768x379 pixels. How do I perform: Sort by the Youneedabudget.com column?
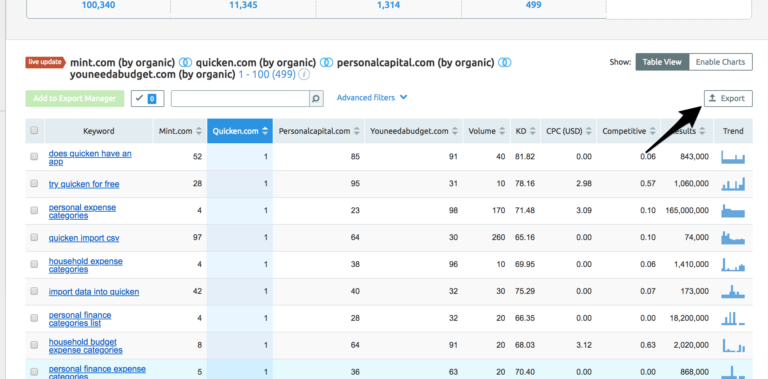(x=413, y=131)
